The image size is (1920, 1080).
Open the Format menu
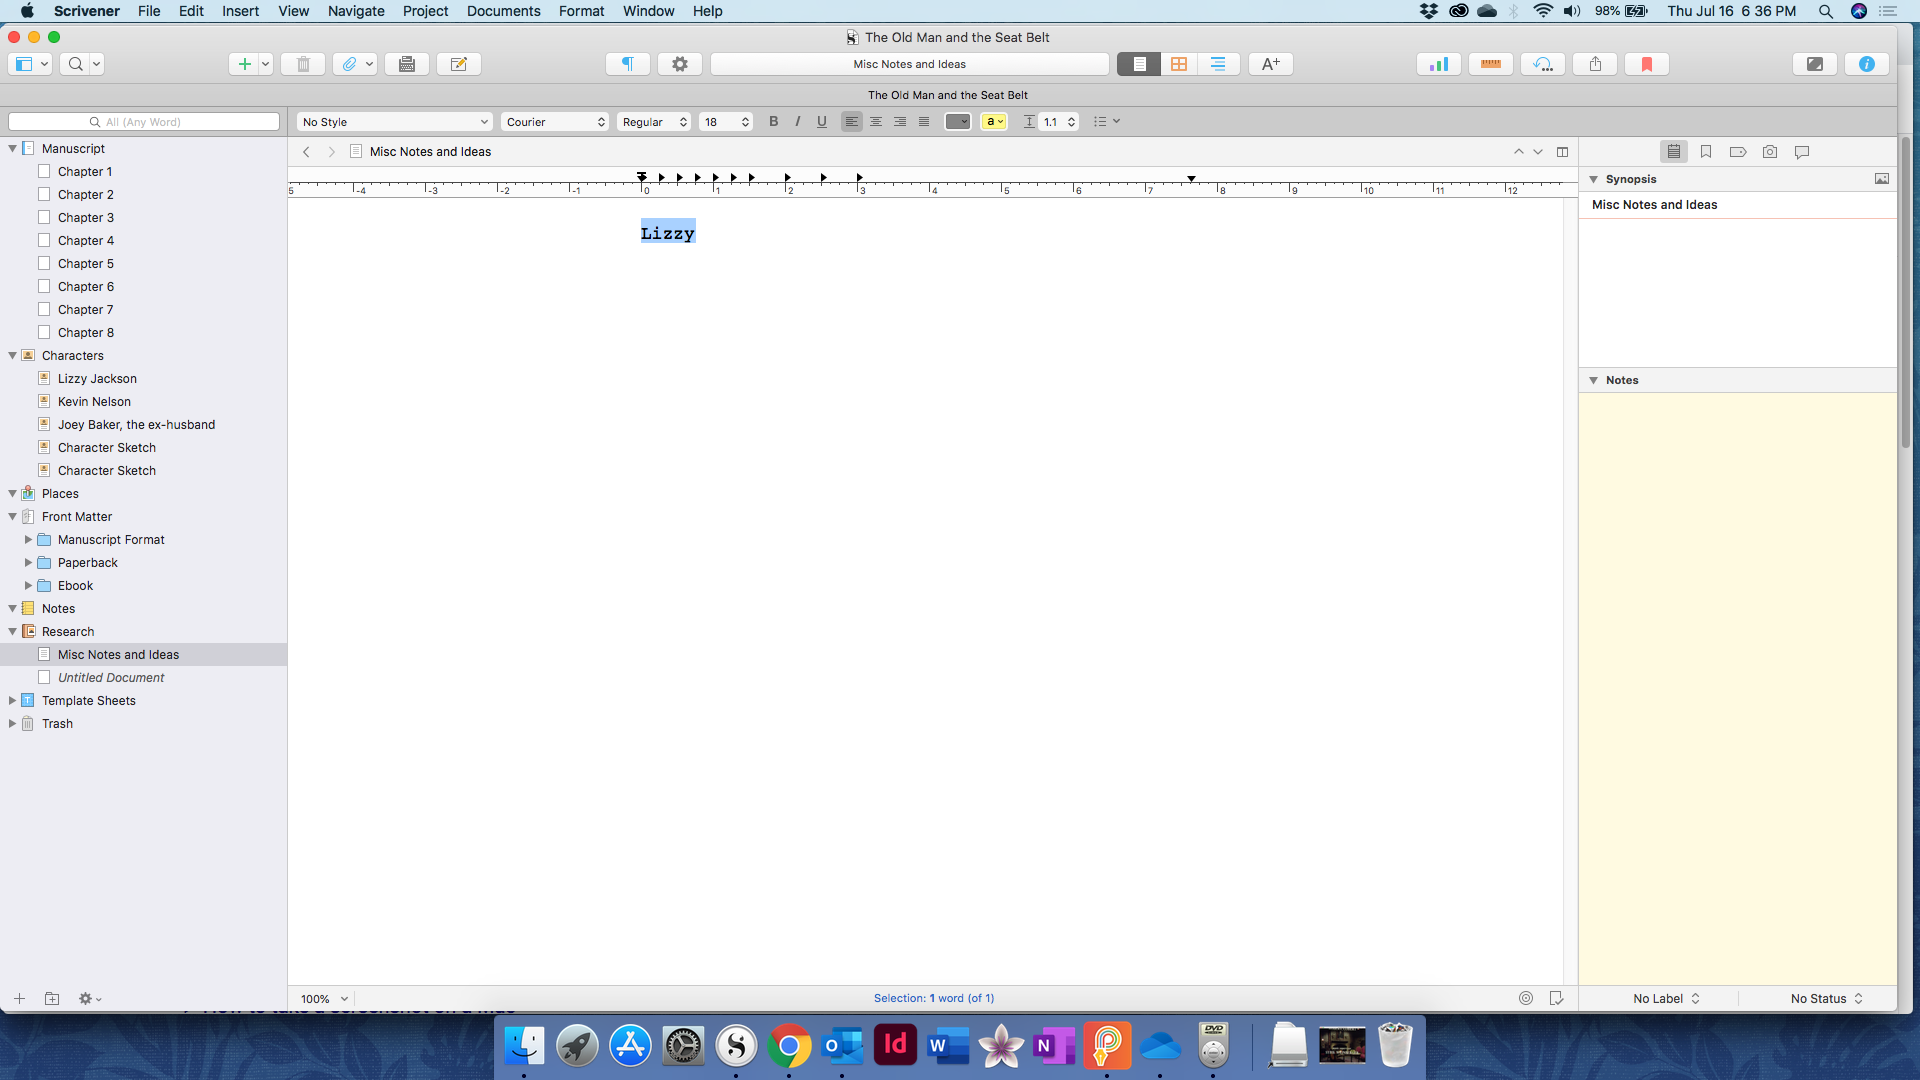click(x=581, y=11)
